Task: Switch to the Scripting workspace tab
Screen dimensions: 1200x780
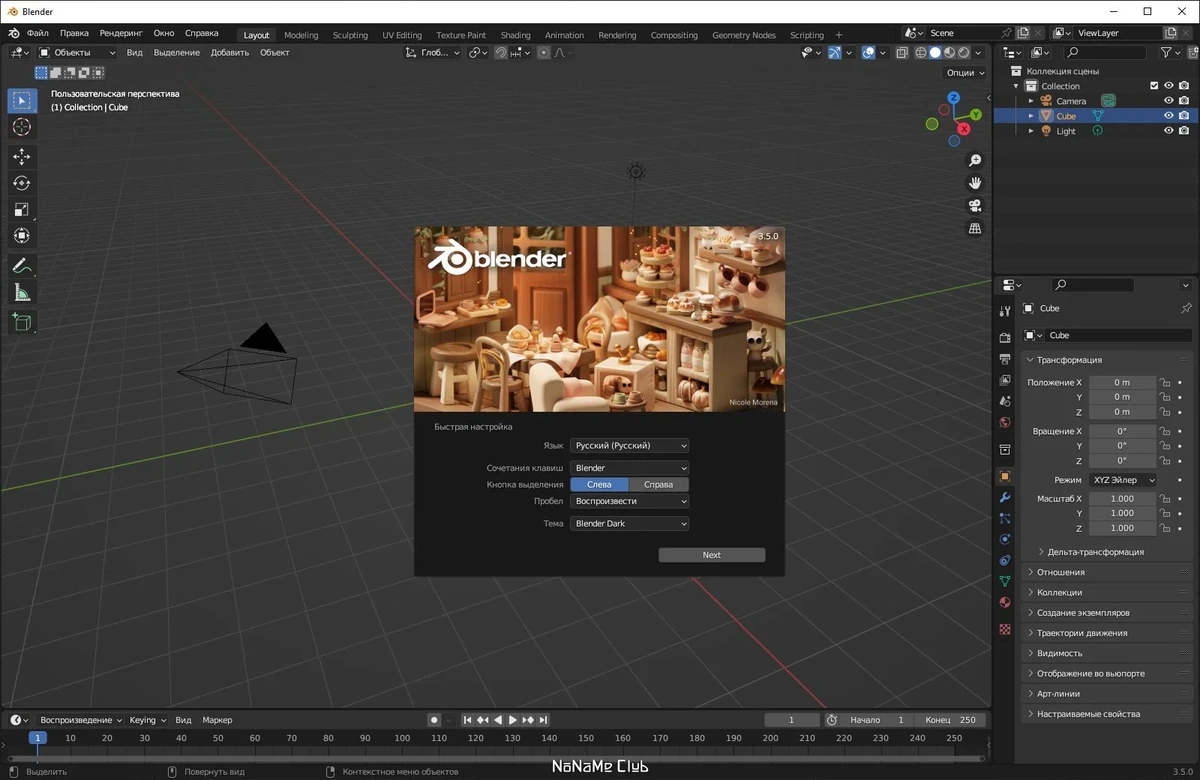Action: pos(807,35)
